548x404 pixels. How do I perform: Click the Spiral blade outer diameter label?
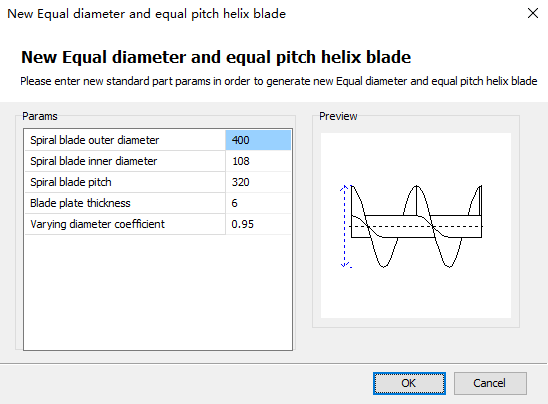[x=95, y=140]
